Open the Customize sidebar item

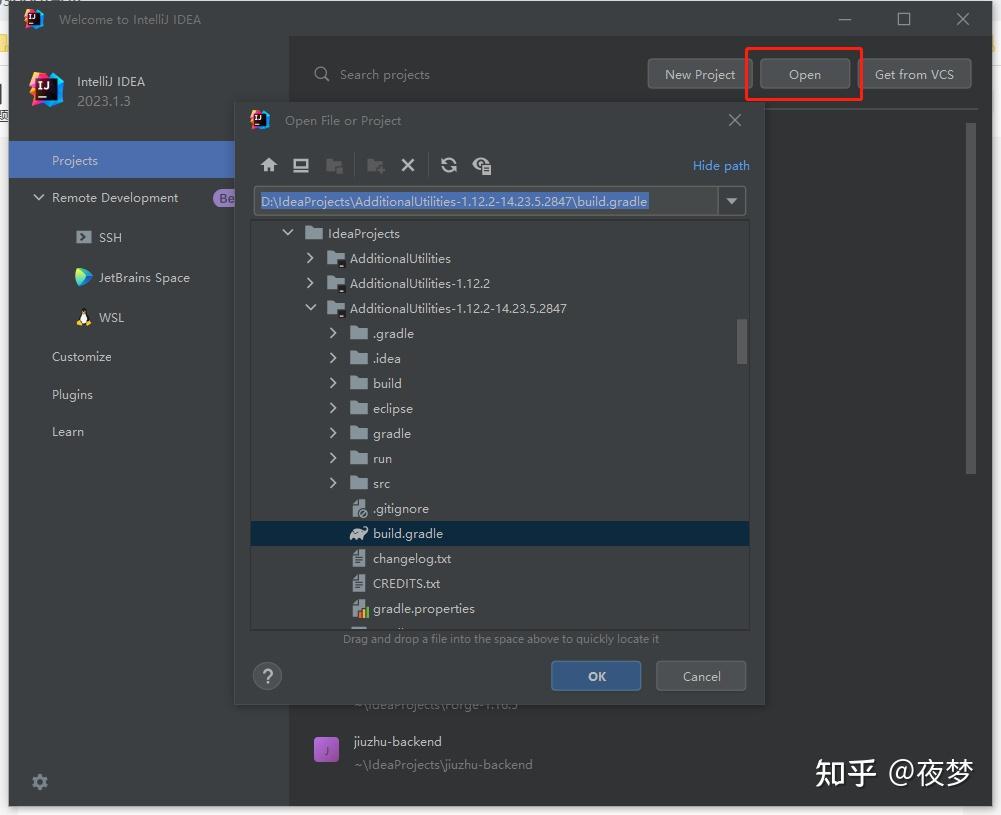pos(82,357)
